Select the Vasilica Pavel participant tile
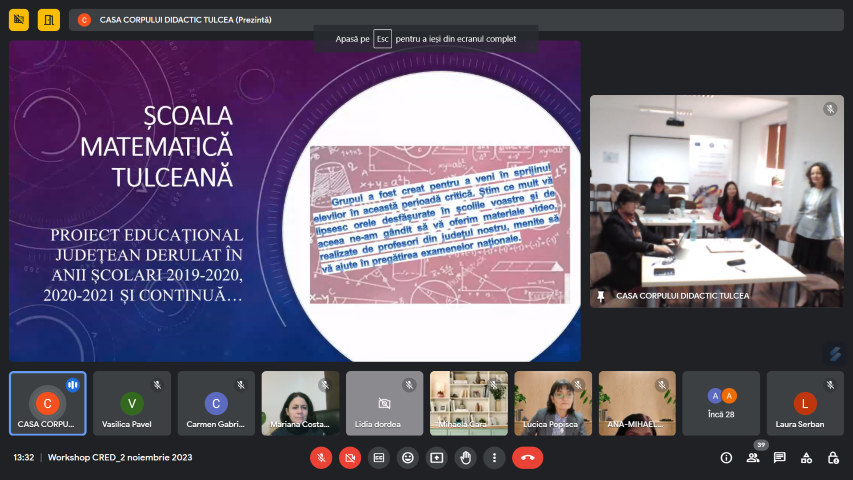This screenshot has height=480, width=853. [132, 403]
